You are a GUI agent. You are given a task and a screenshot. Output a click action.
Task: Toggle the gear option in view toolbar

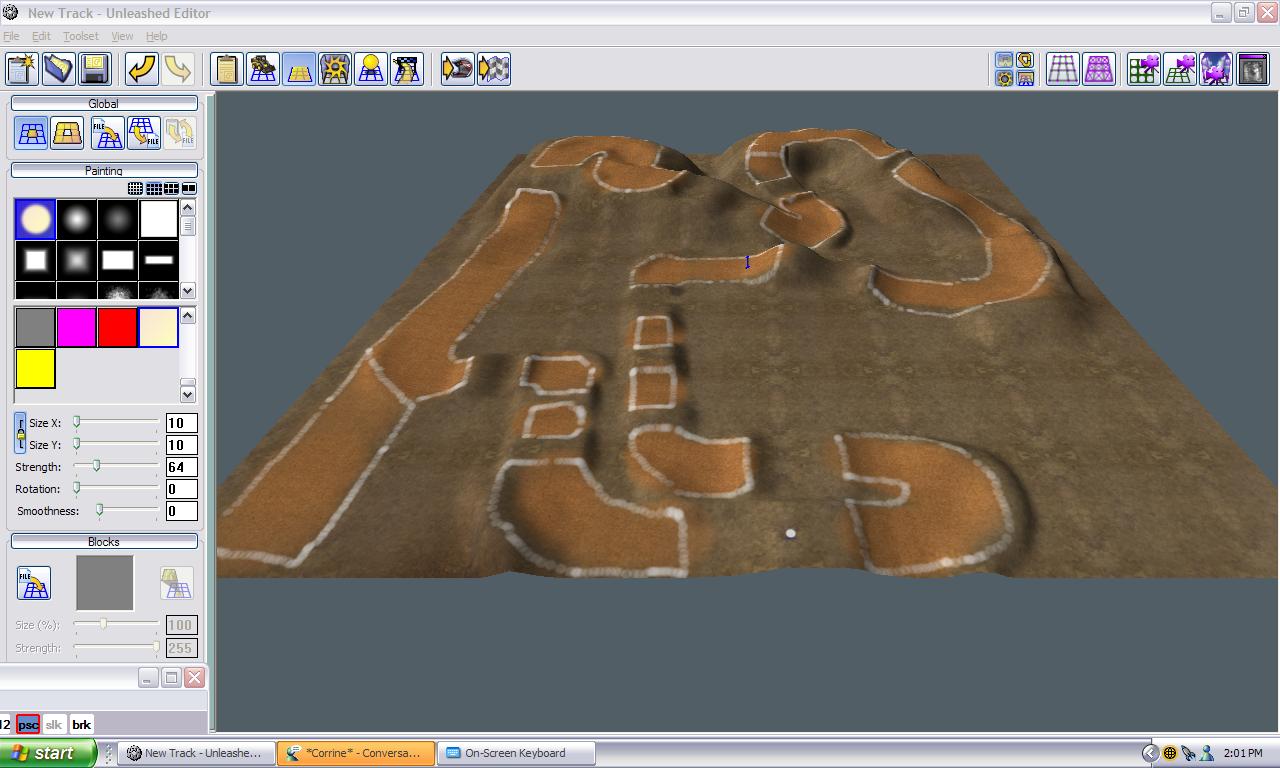click(1004, 79)
